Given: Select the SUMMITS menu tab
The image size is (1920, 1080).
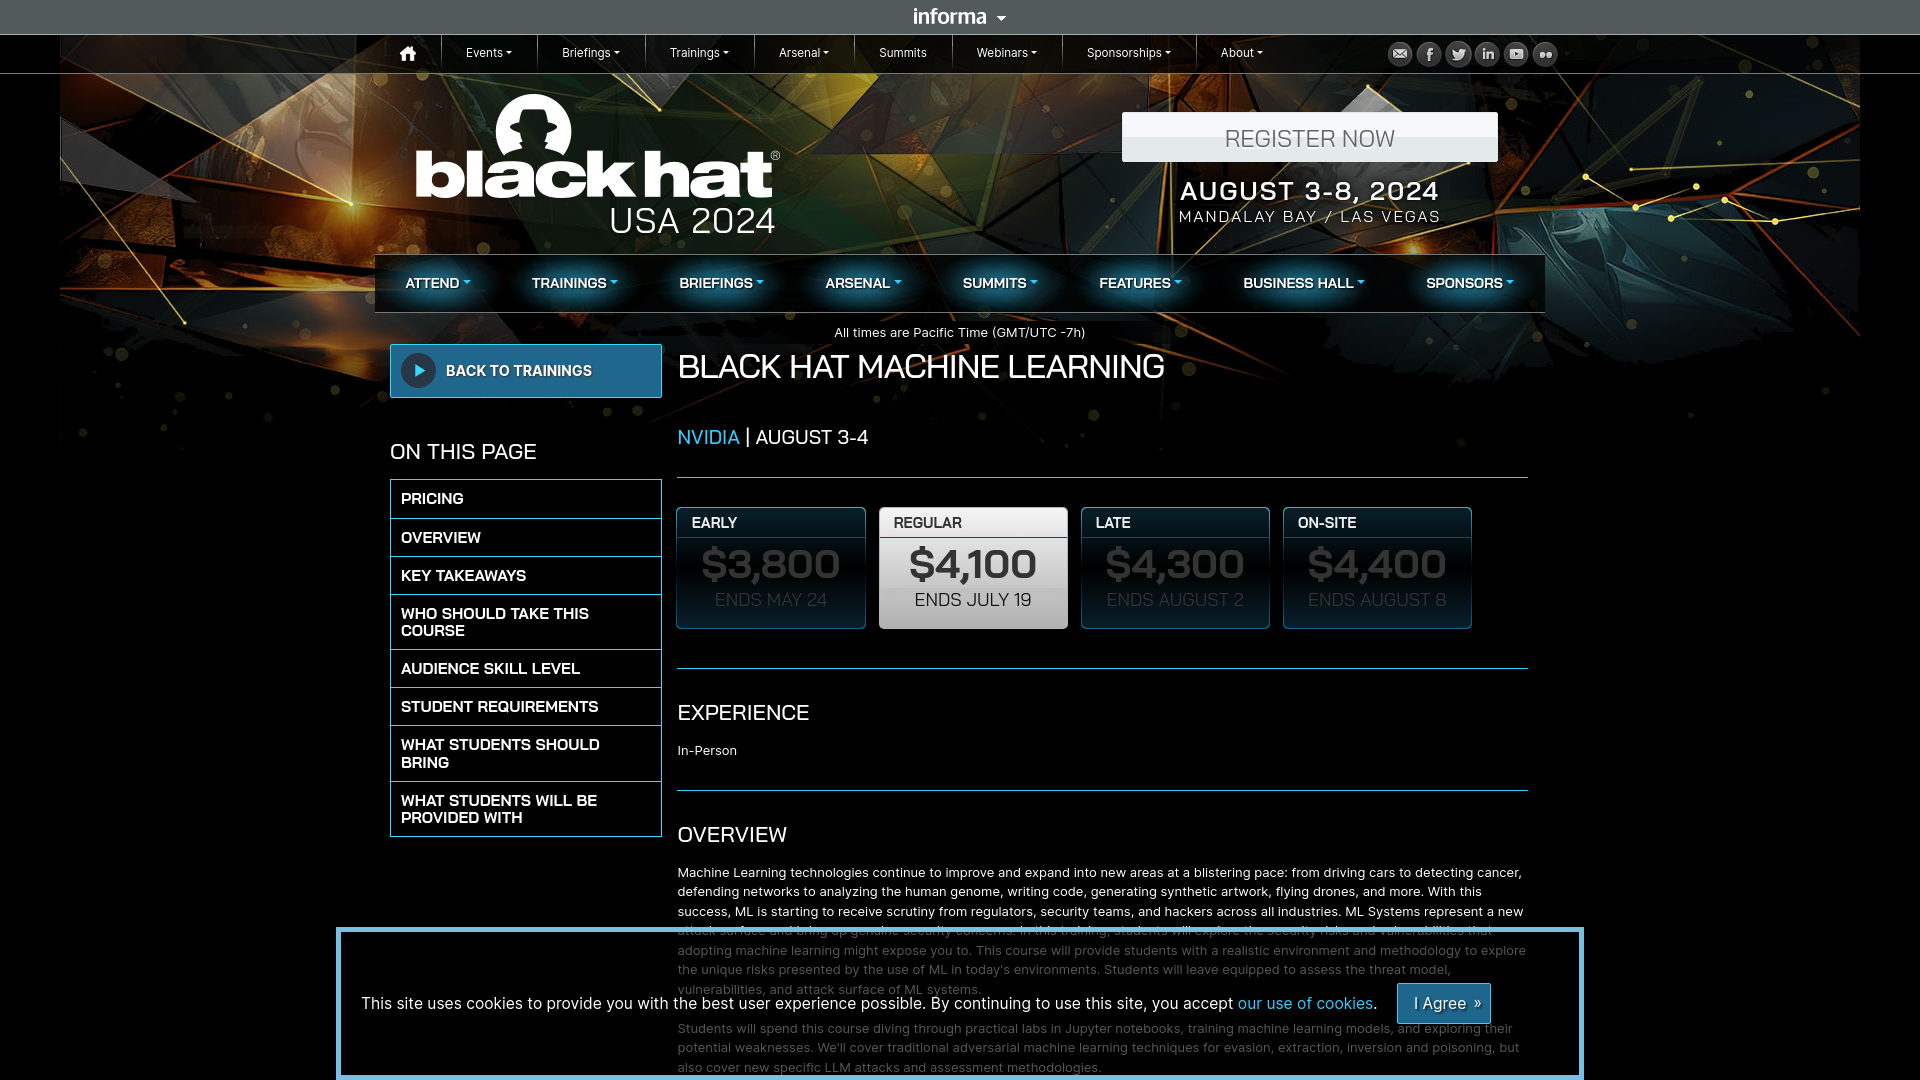Looking at the screenshot, I should pyautogui.click(x=998, y=282).
